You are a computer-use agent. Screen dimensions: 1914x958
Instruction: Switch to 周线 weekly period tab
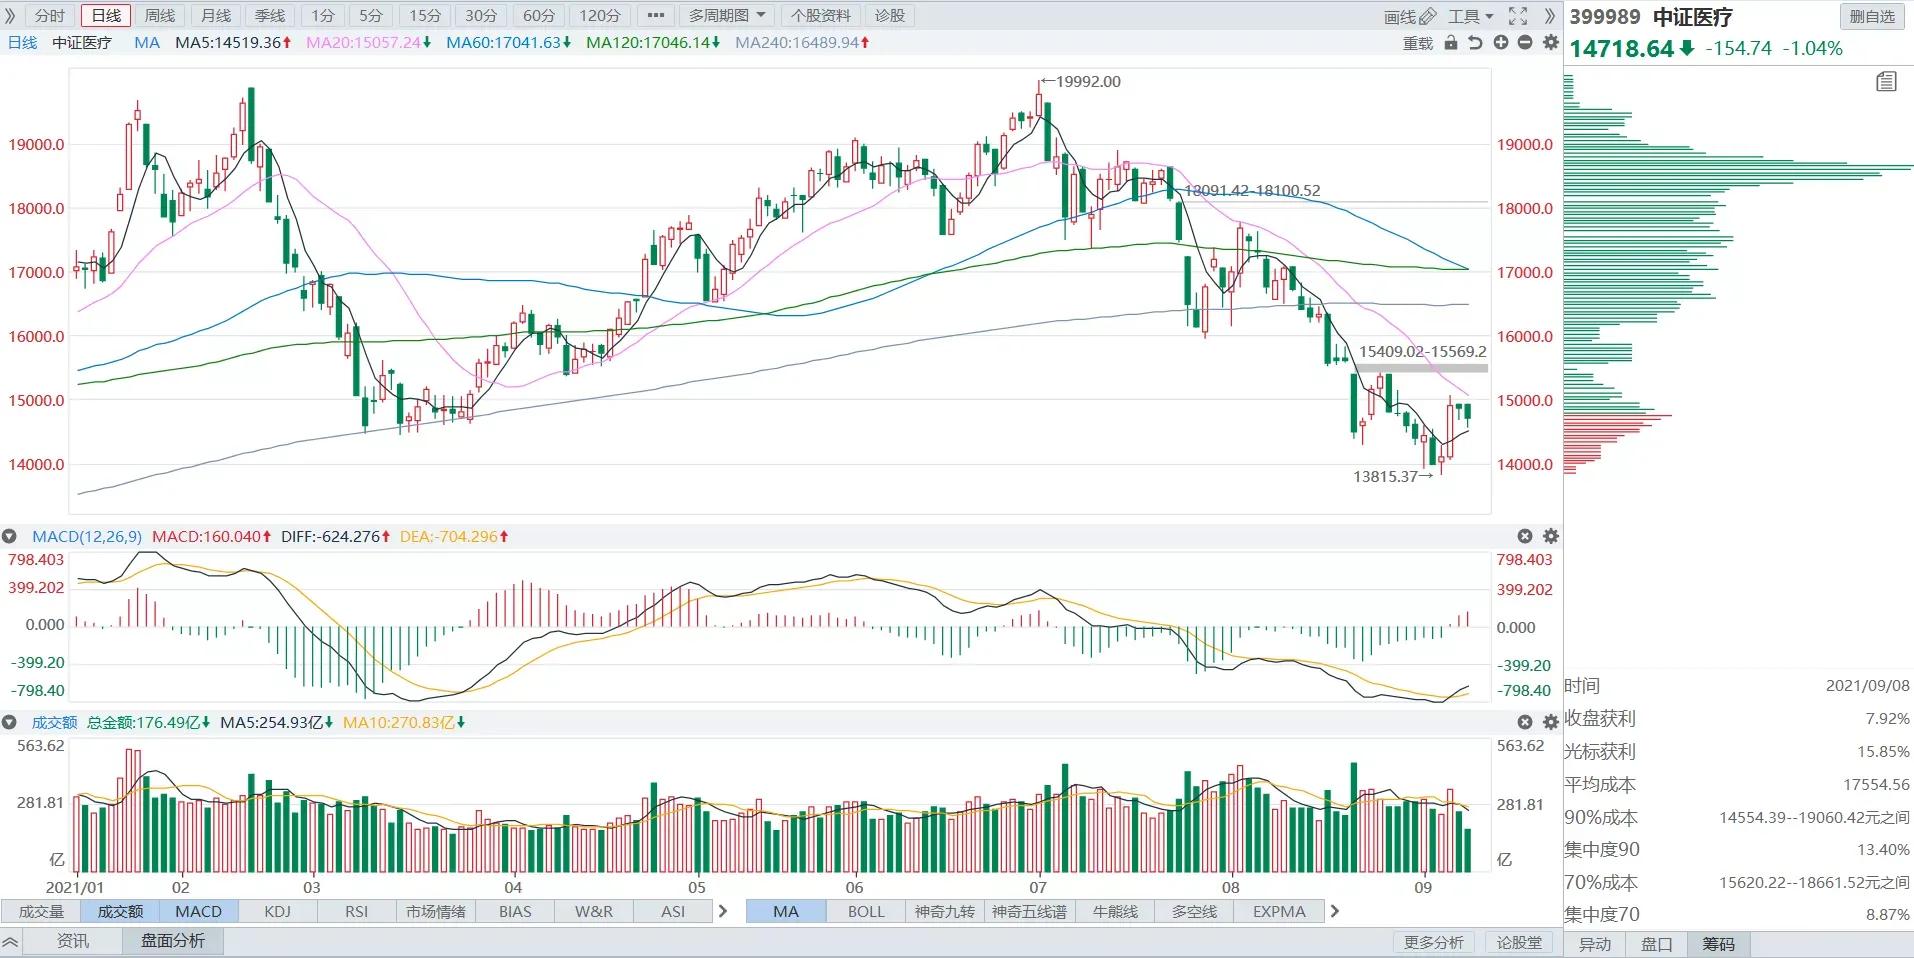[160, 16]
